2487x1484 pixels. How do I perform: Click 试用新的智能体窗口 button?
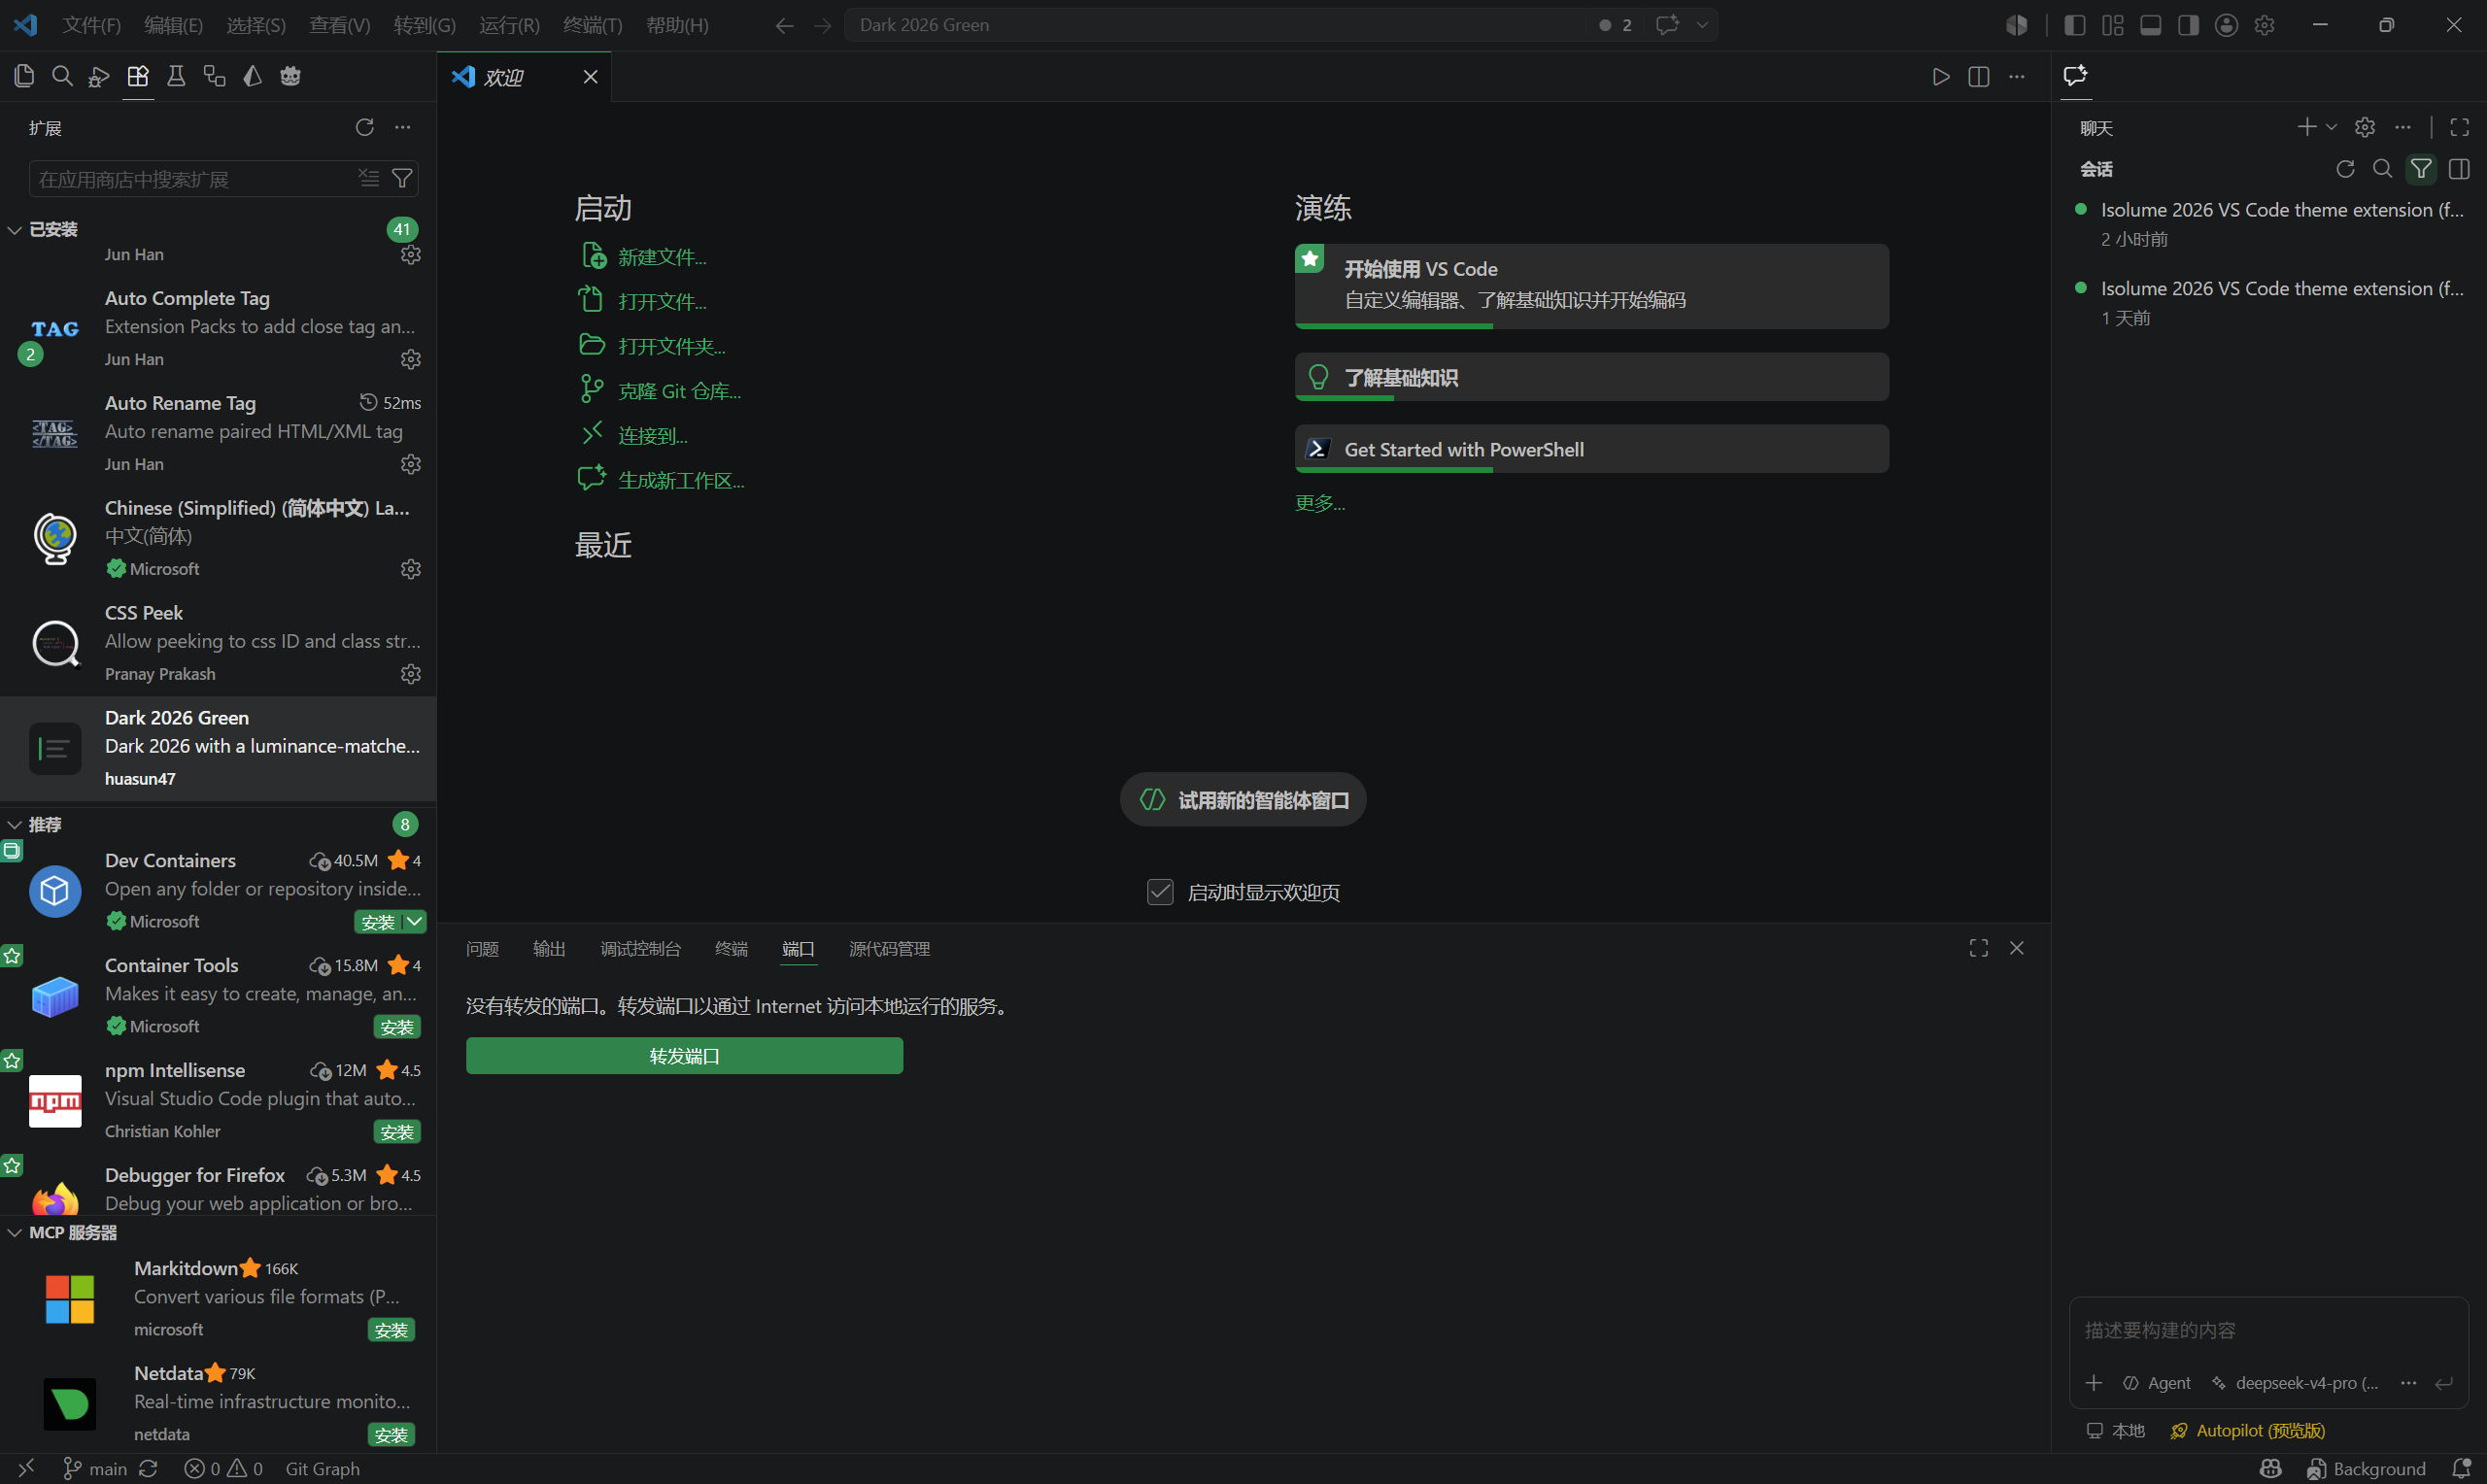click(x=1243, y=800)
